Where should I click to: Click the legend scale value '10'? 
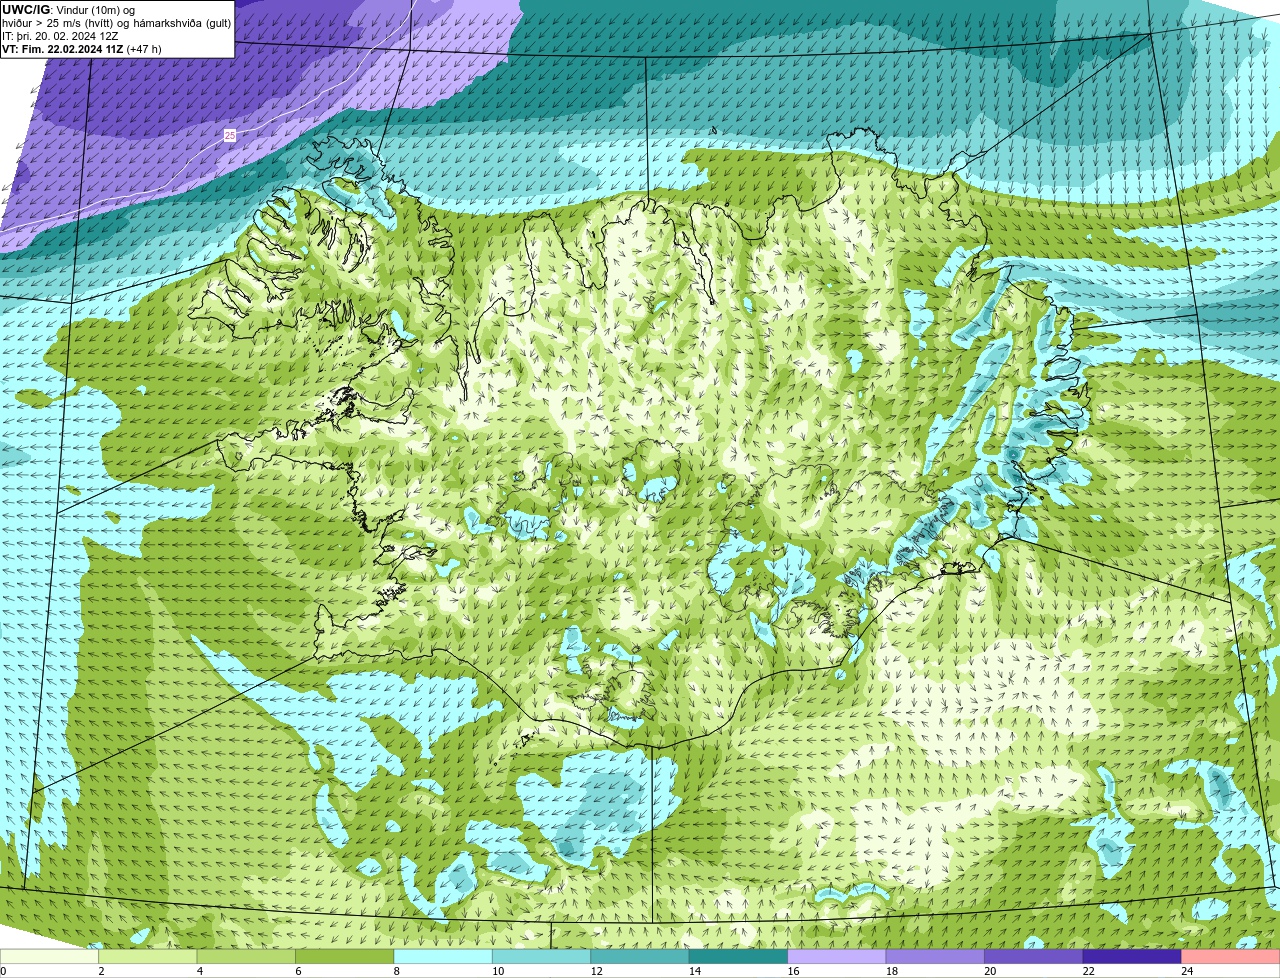tap(498, 970)
